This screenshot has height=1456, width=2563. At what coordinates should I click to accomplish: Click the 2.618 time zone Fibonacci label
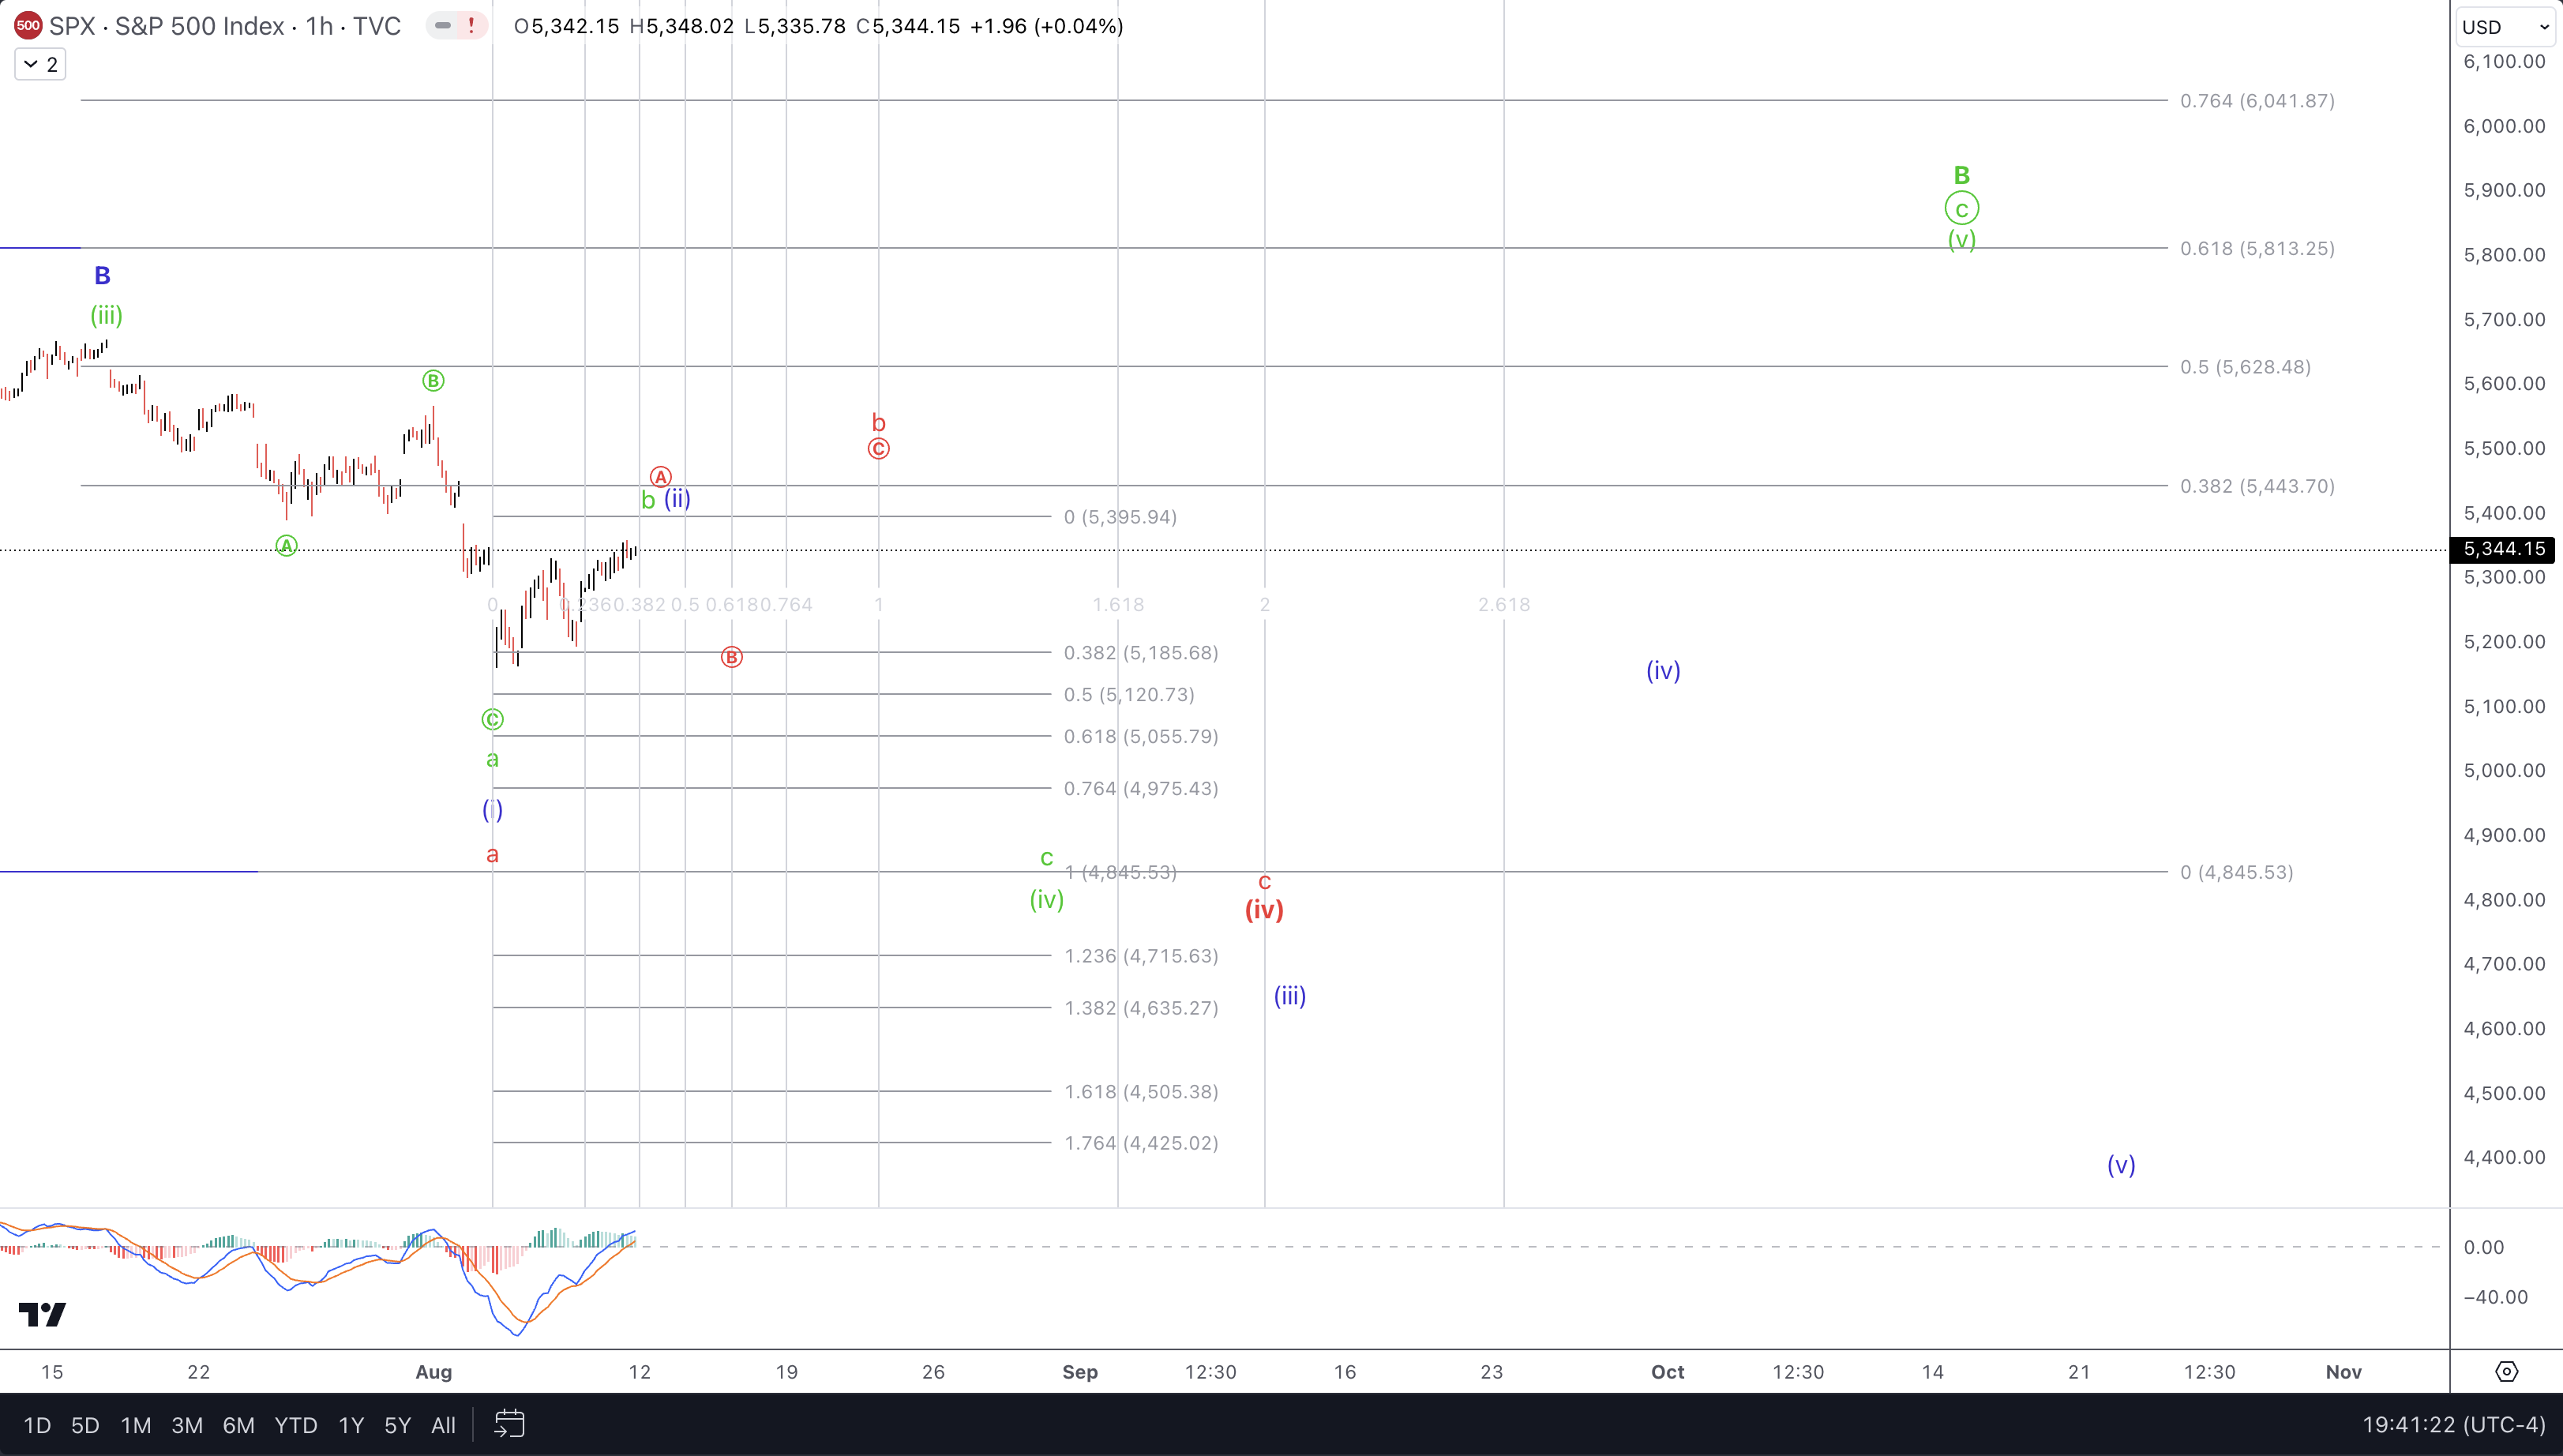[1504, 604]
